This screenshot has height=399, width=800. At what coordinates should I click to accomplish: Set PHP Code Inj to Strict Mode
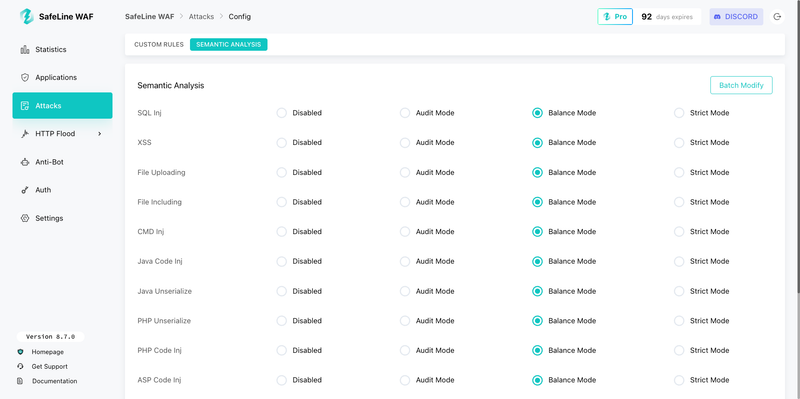(x=679, y=351)
